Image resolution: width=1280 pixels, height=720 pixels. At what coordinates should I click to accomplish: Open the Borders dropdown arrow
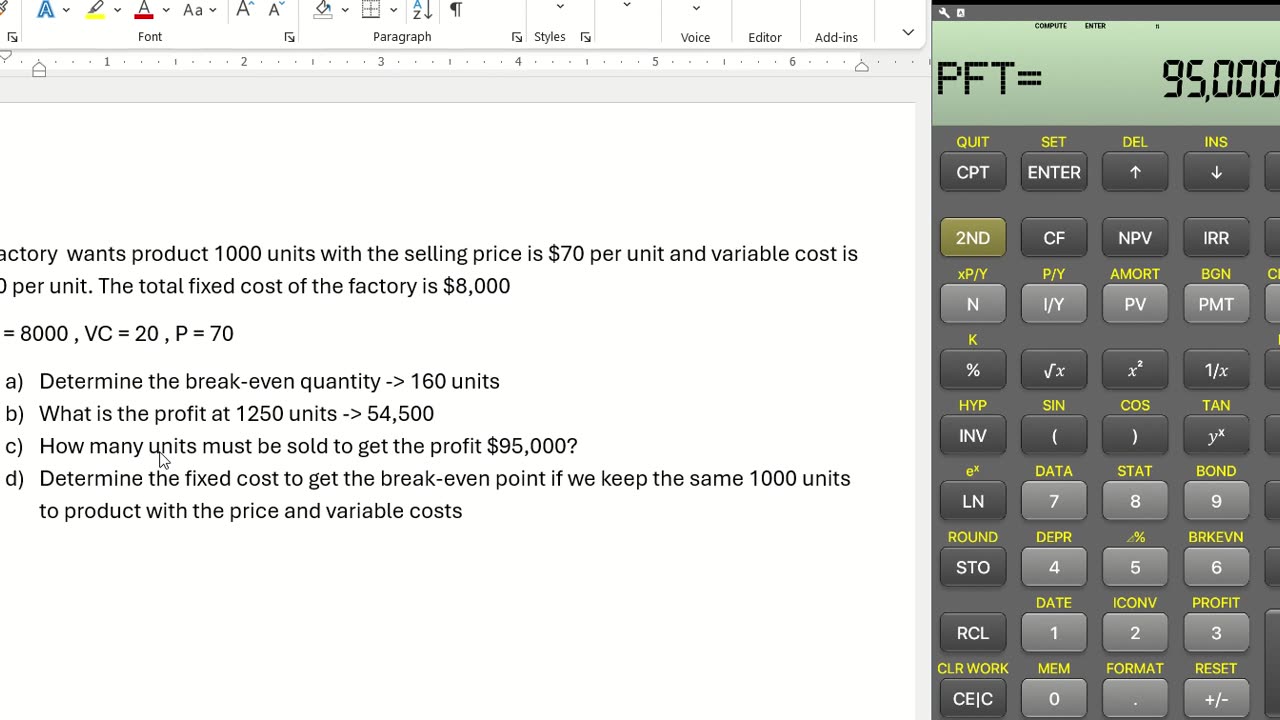coord(393,10)
